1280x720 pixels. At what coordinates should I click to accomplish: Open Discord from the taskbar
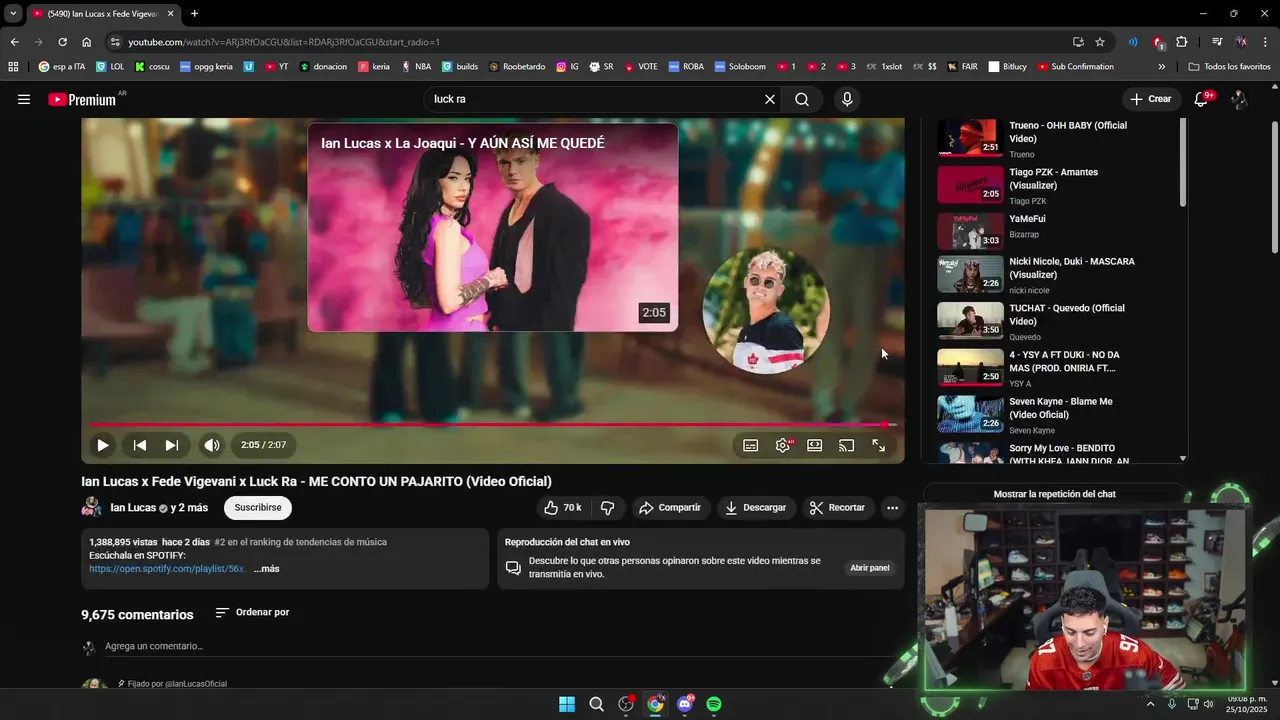coord(685,704)
